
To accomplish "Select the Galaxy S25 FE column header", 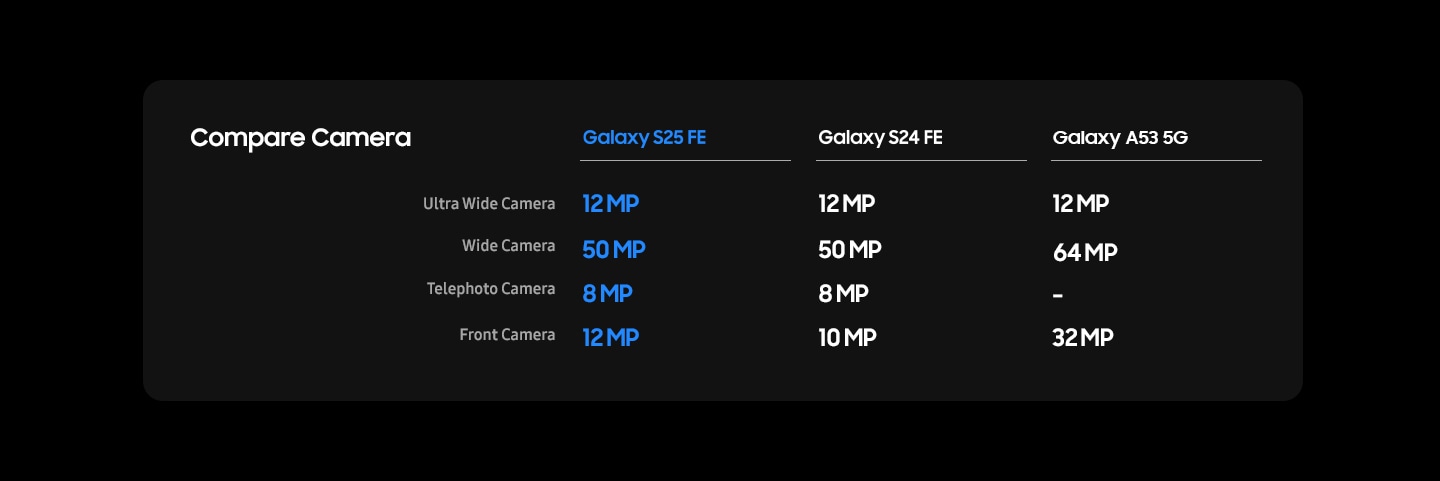I will [x=644, y=138].
